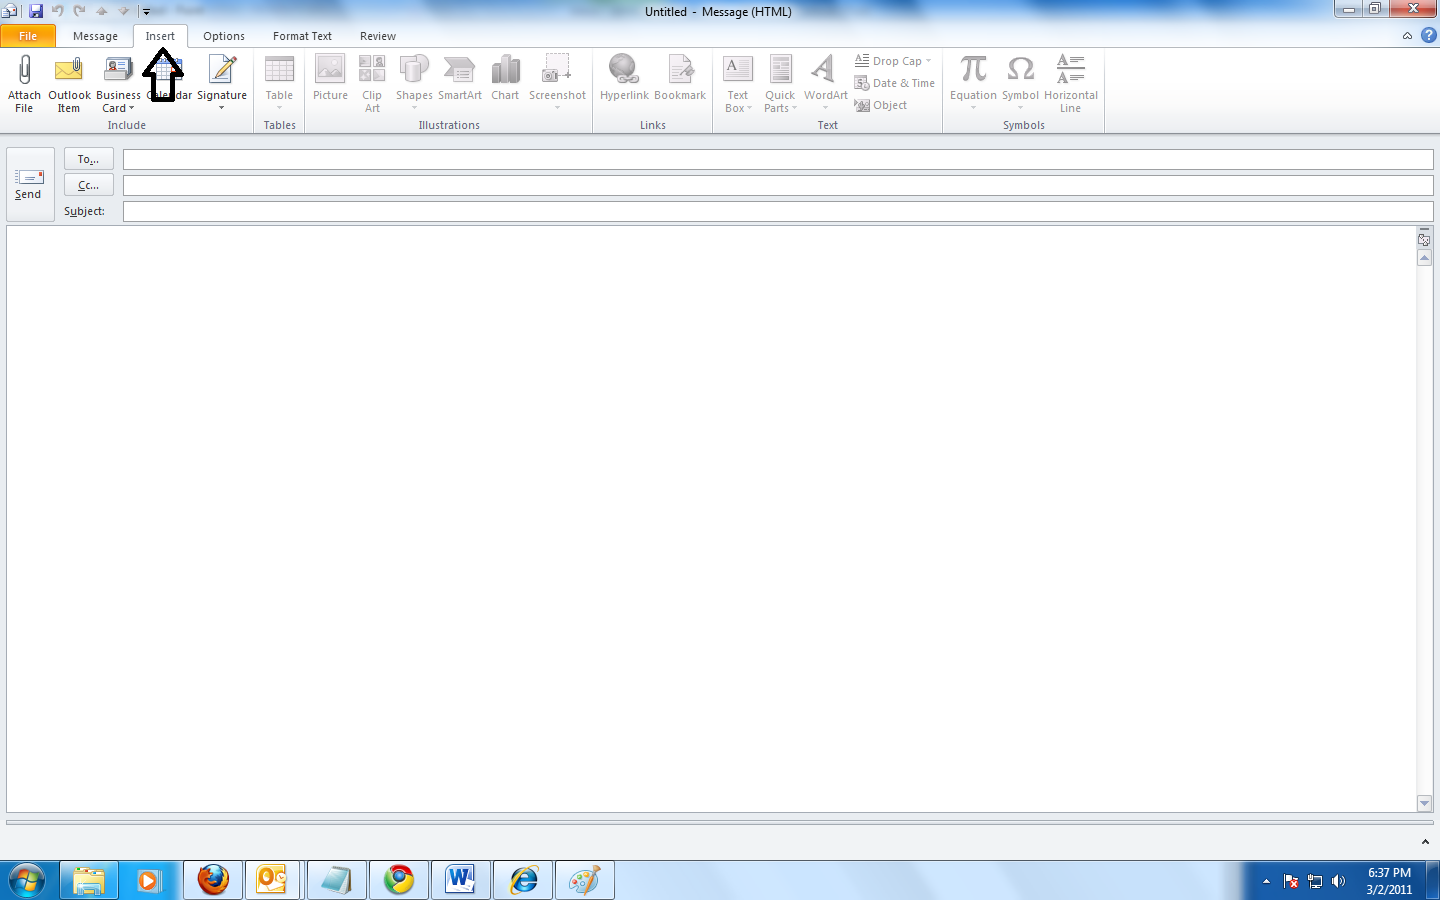The image size is (1440, 900).
Task: Open Microsoft Office Help
Action: pos(1429,35)
